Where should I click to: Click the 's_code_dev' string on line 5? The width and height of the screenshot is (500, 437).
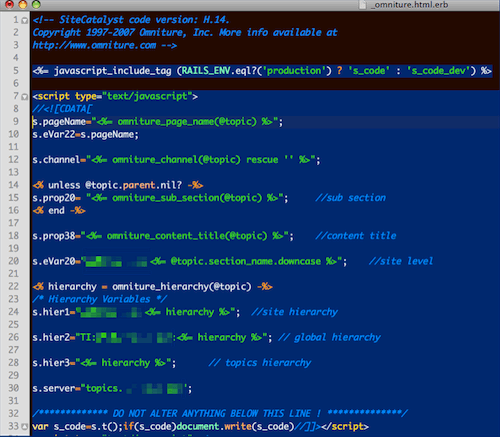pos(438,71)
